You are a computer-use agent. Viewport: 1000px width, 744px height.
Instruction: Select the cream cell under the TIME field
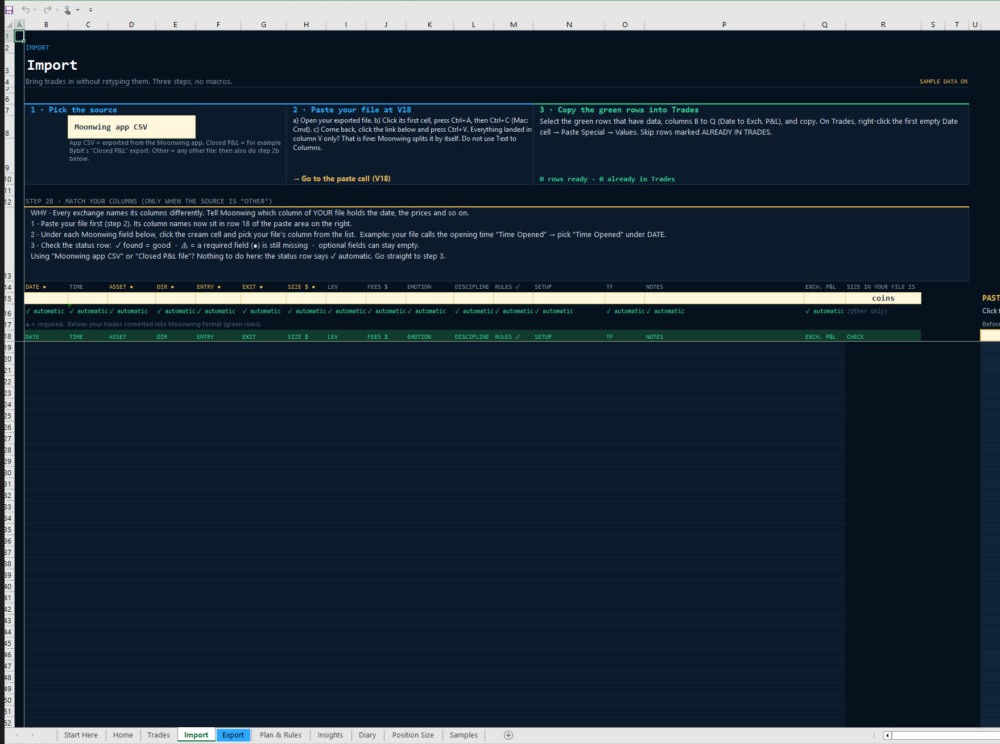(87, 298)
